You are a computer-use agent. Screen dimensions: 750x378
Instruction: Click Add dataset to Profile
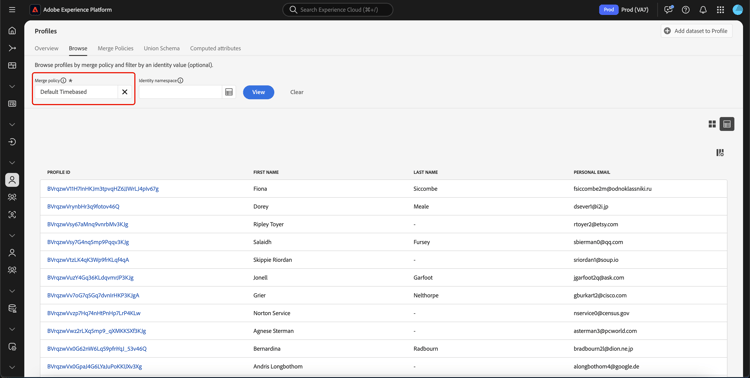pos(696,31)
